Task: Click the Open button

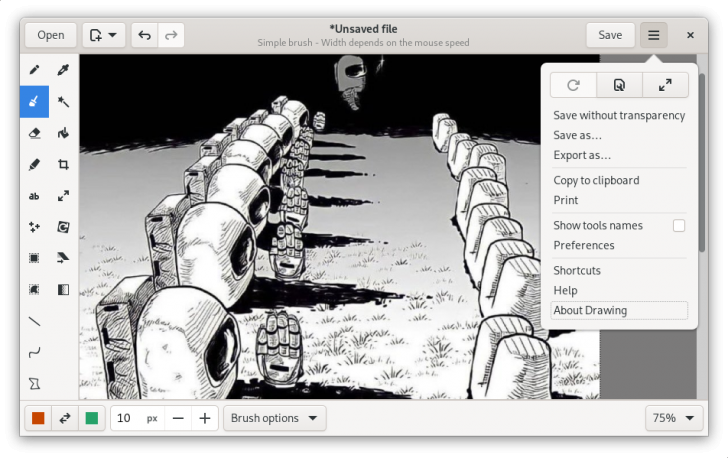Action: click(x=51, y=35)
